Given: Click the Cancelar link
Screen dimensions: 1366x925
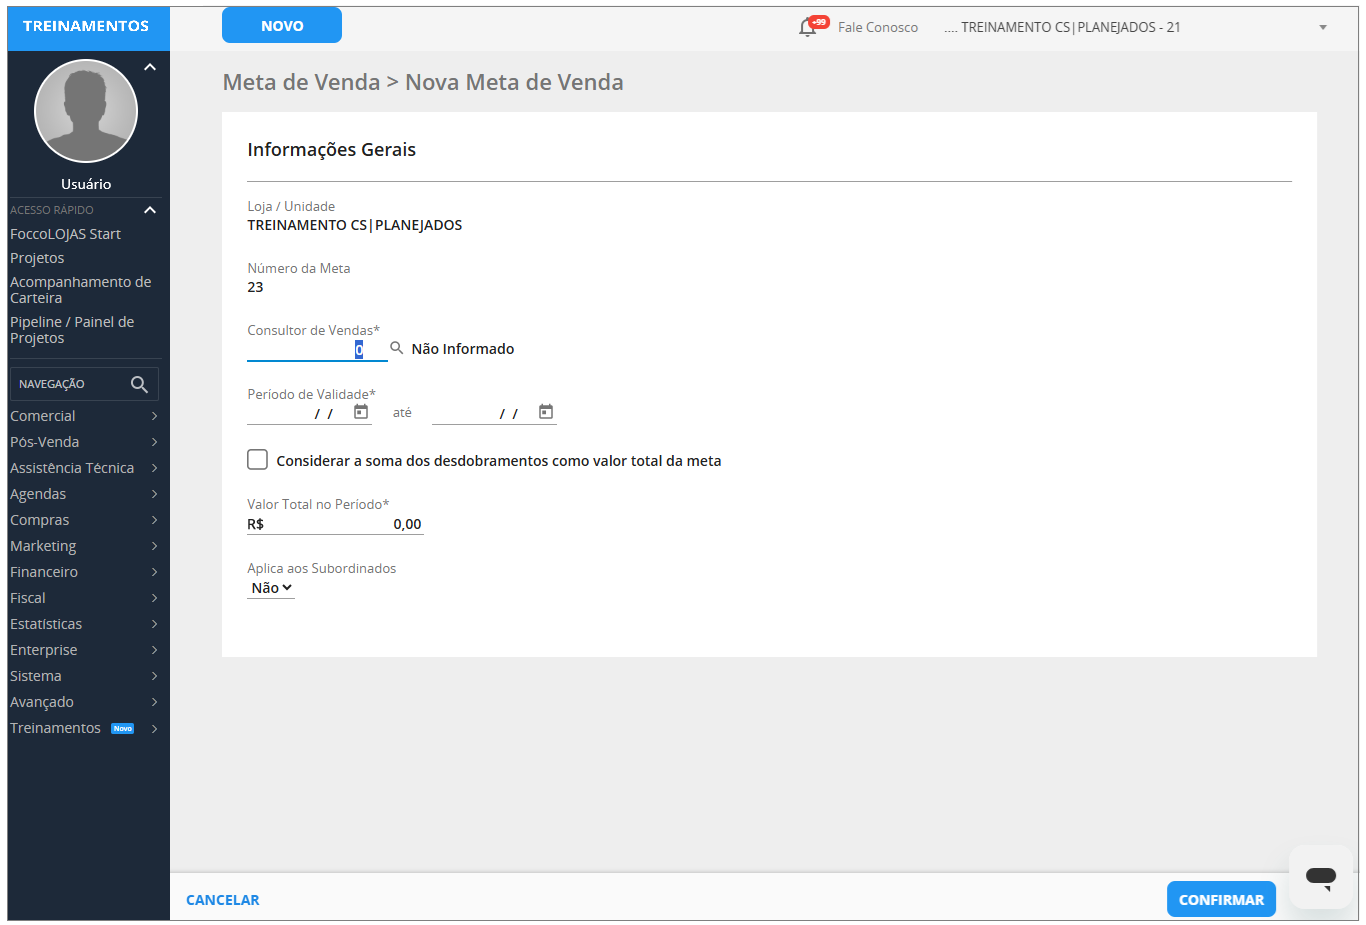Looking at the screenshot, I should 223,900.
